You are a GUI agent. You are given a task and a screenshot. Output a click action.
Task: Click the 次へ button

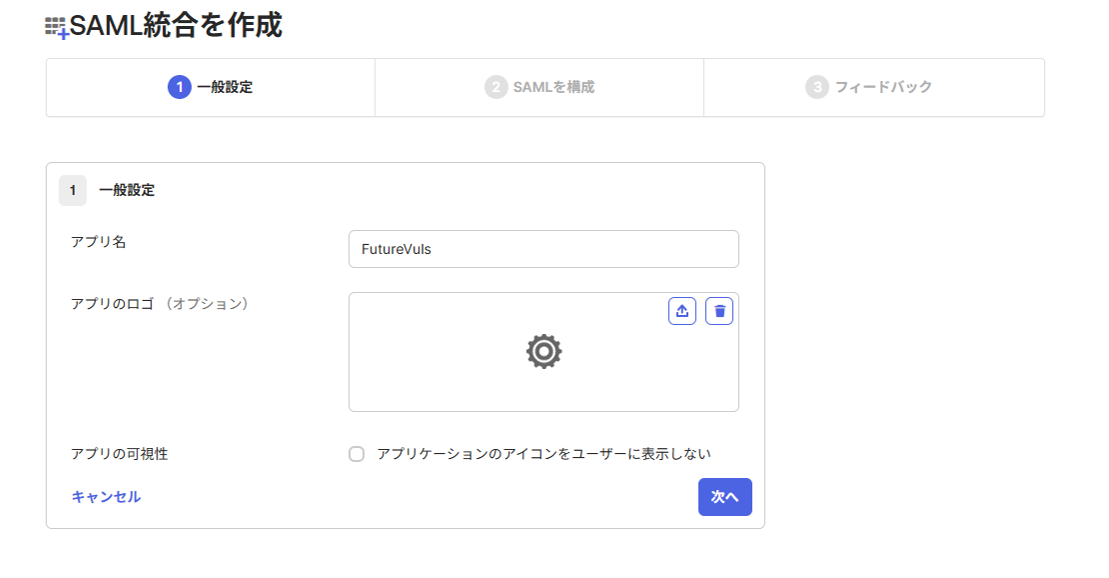click(x=725, y=497)
